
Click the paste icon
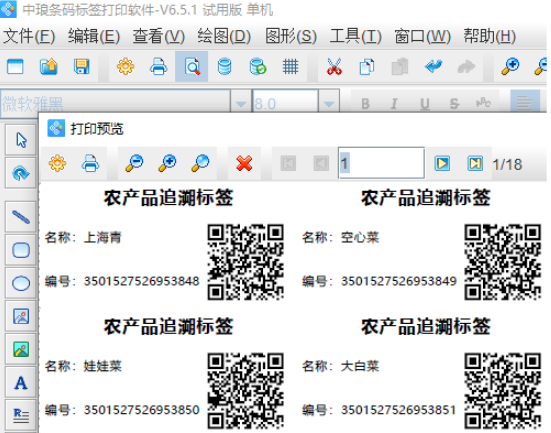[x=400, y=66]
